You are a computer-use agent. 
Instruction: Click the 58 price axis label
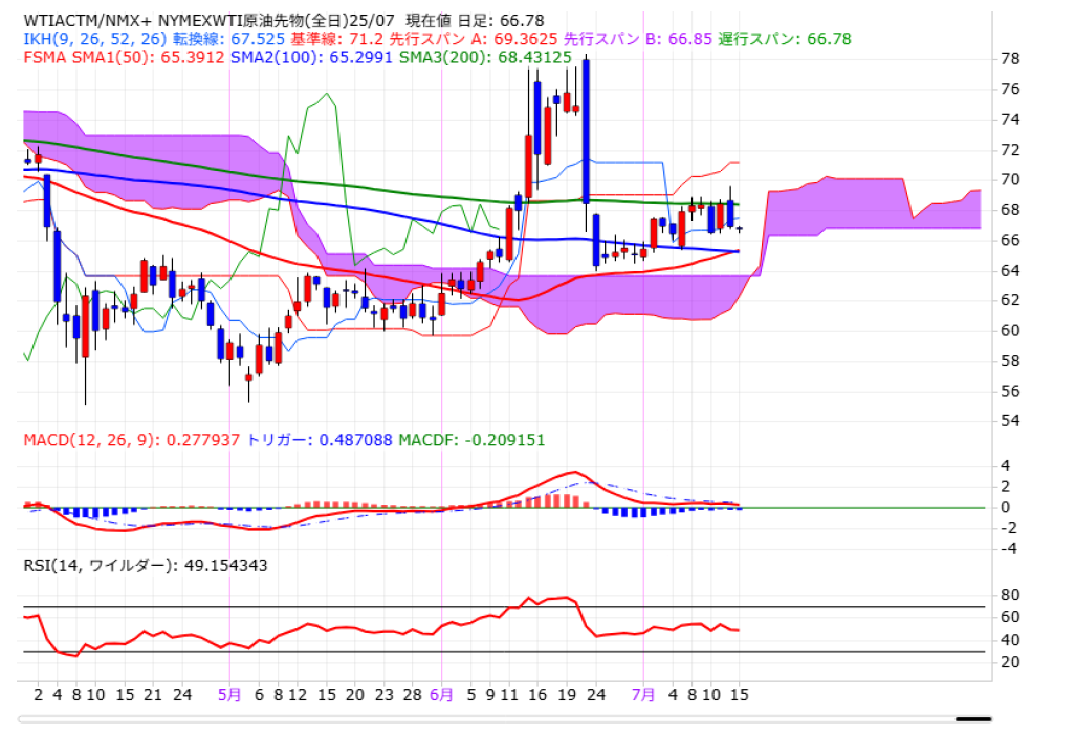[x=1010, y=360]
